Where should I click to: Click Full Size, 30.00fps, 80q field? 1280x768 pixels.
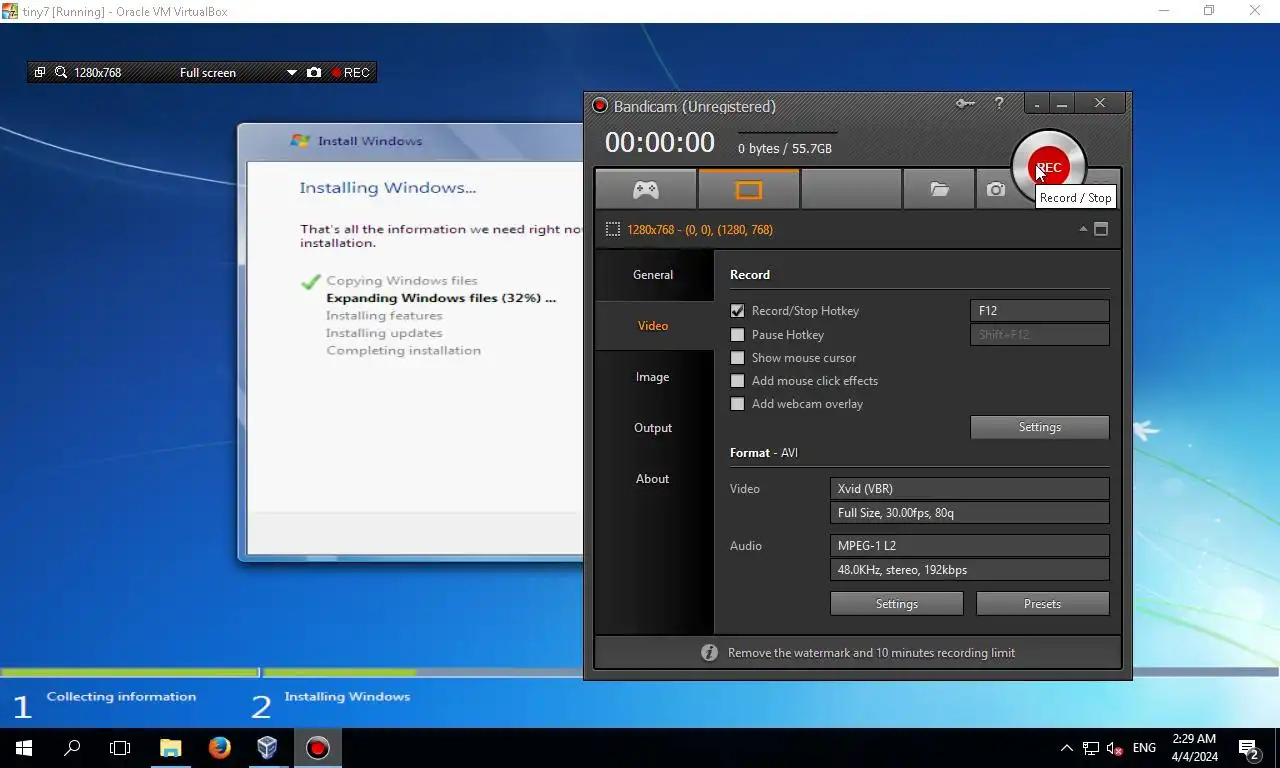(x=970, y=513)
